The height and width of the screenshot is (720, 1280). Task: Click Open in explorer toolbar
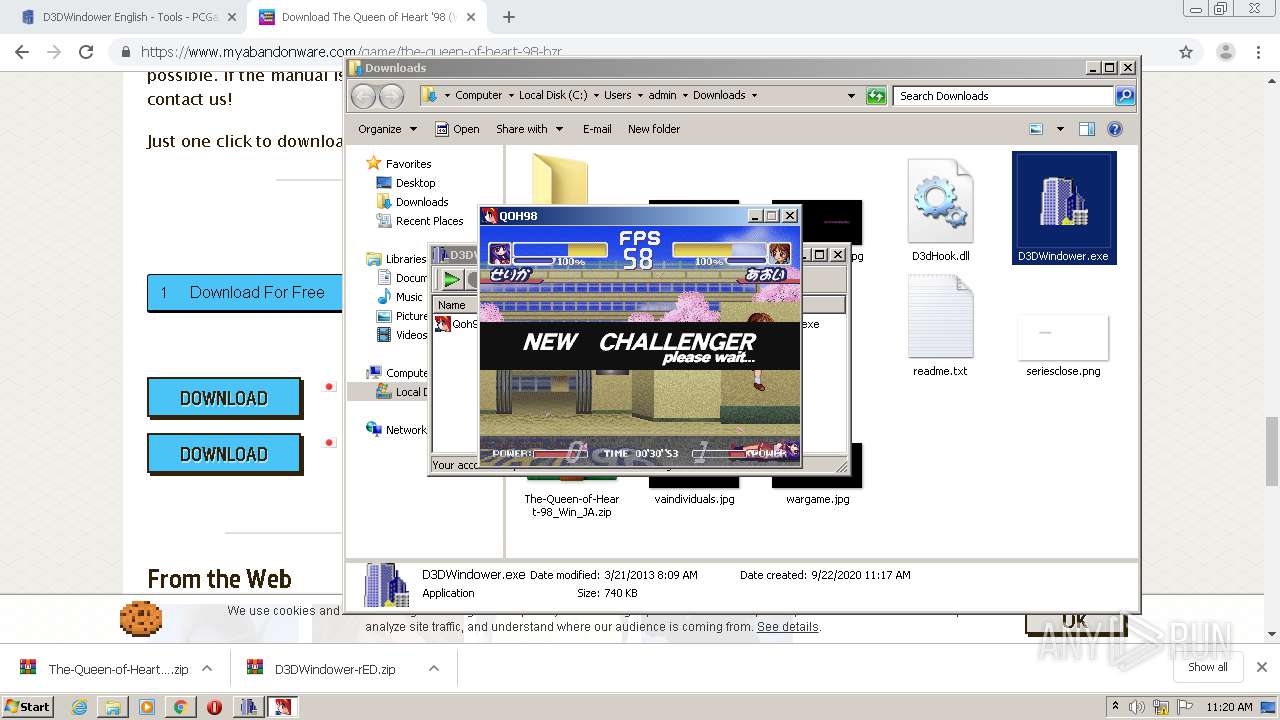coord(458,129)
